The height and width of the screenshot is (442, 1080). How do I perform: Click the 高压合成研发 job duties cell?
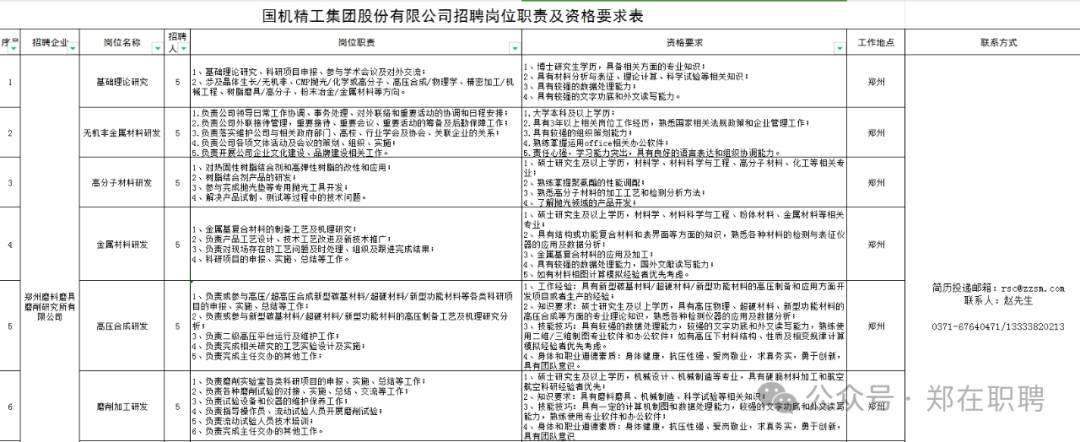click(x=356, y=326)
